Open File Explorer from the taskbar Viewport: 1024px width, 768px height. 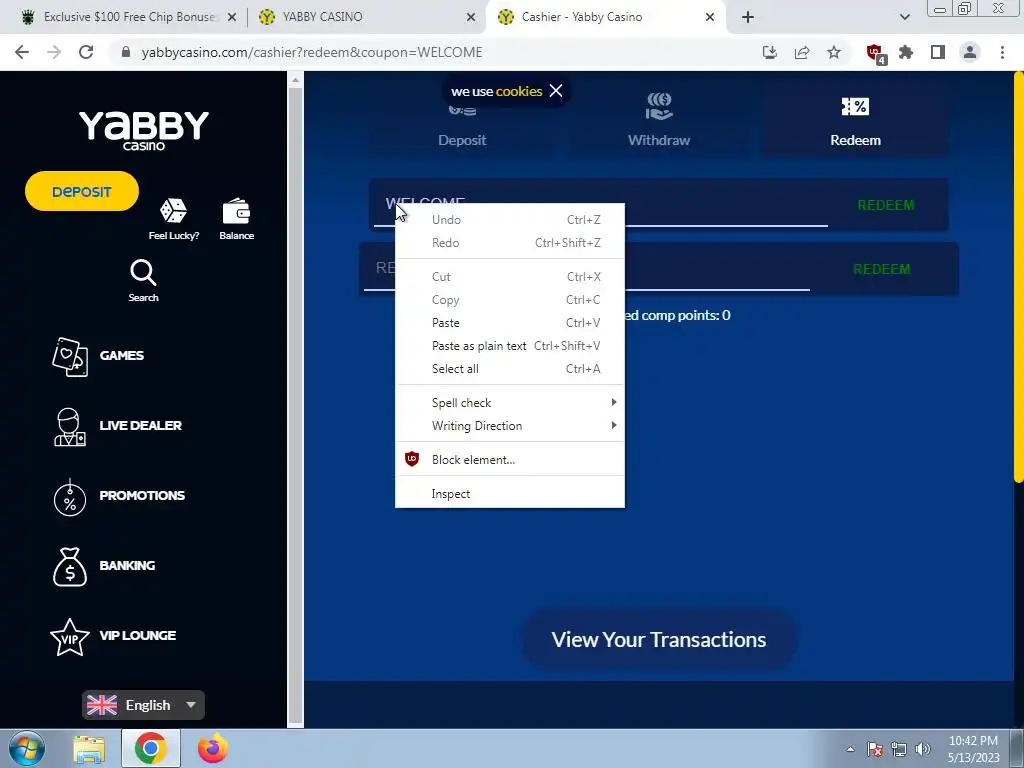(x=89, y=748)
